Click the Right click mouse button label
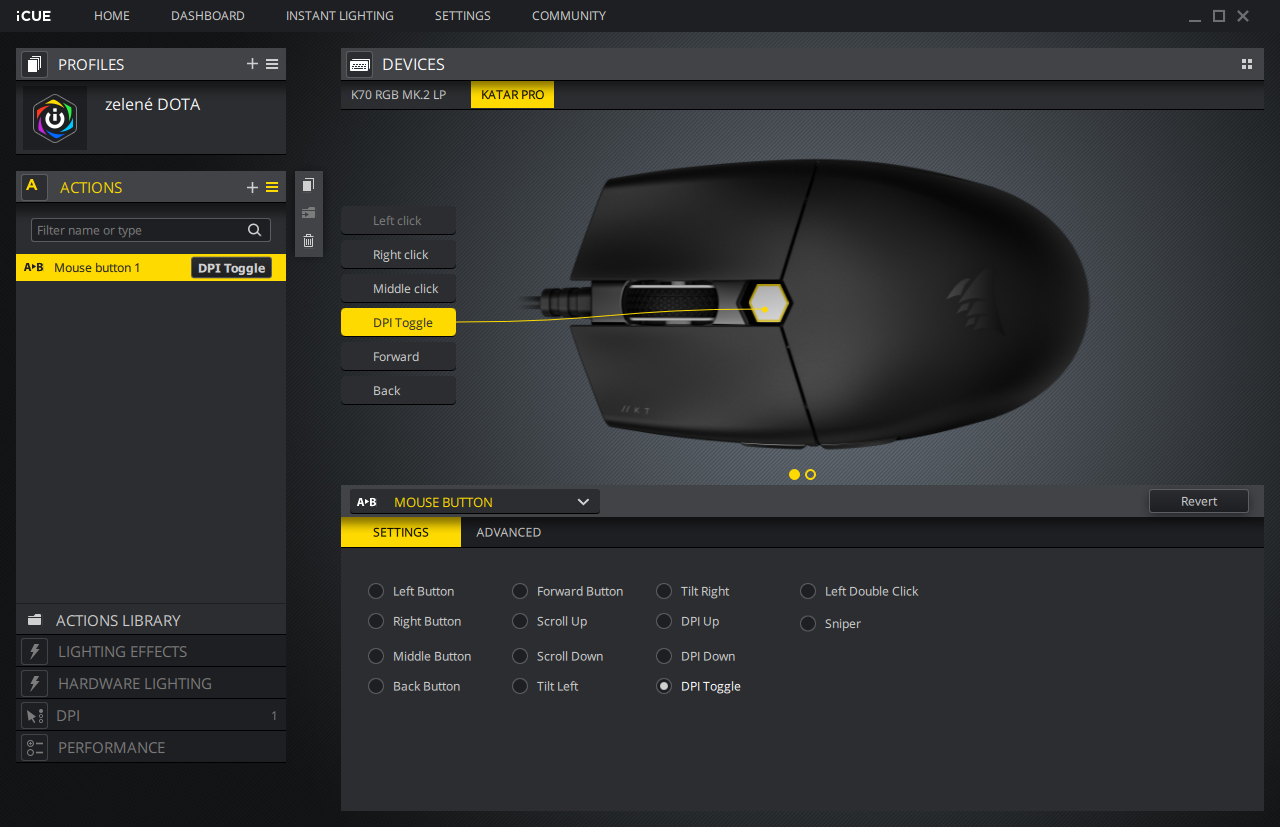 click(x=398, y=255)
